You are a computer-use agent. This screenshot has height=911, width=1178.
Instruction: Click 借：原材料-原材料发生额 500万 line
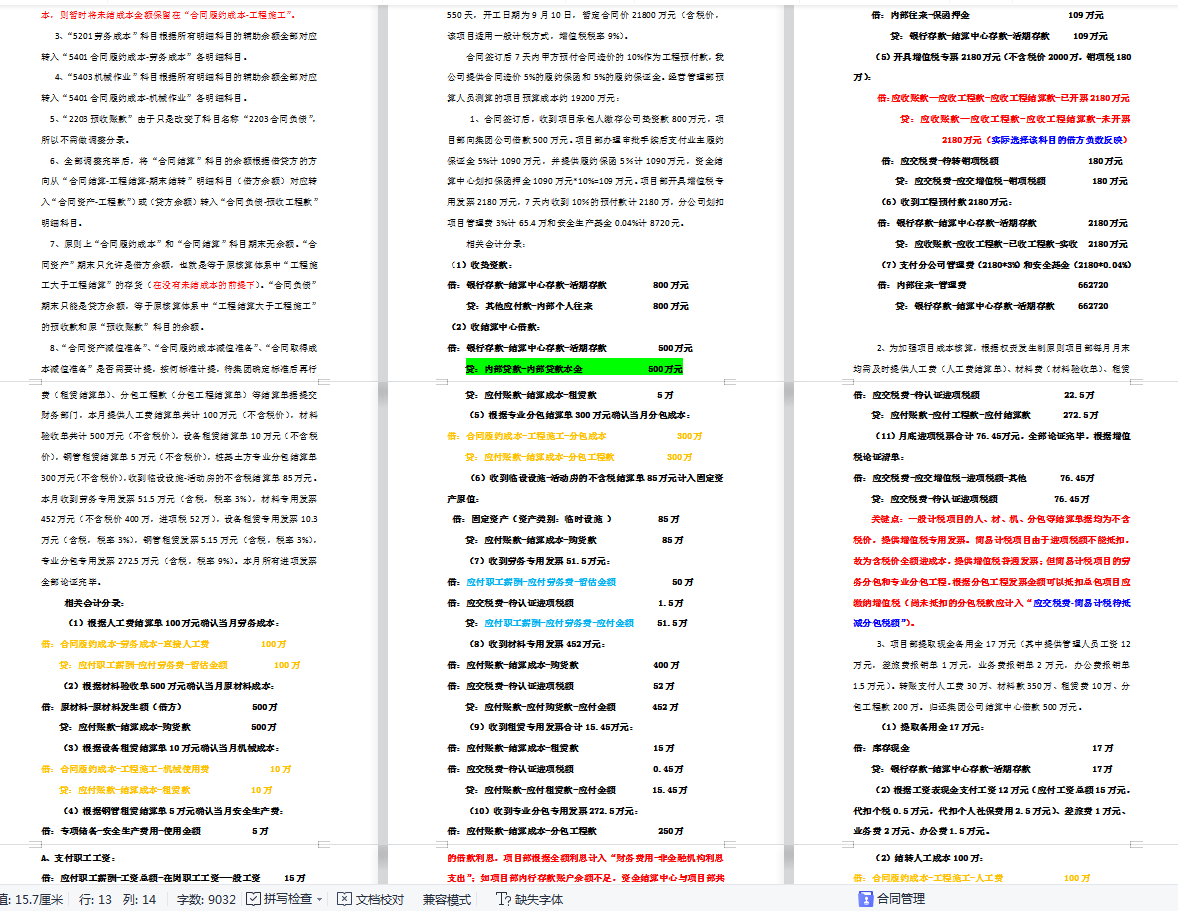(159, 707)
